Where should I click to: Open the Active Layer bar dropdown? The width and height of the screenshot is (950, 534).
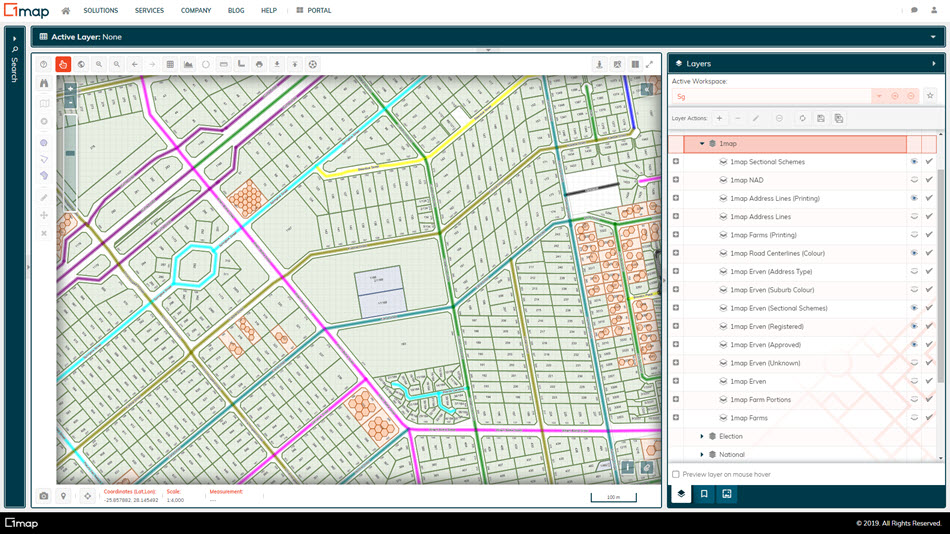pyautogui.click(x=933, y=37)
